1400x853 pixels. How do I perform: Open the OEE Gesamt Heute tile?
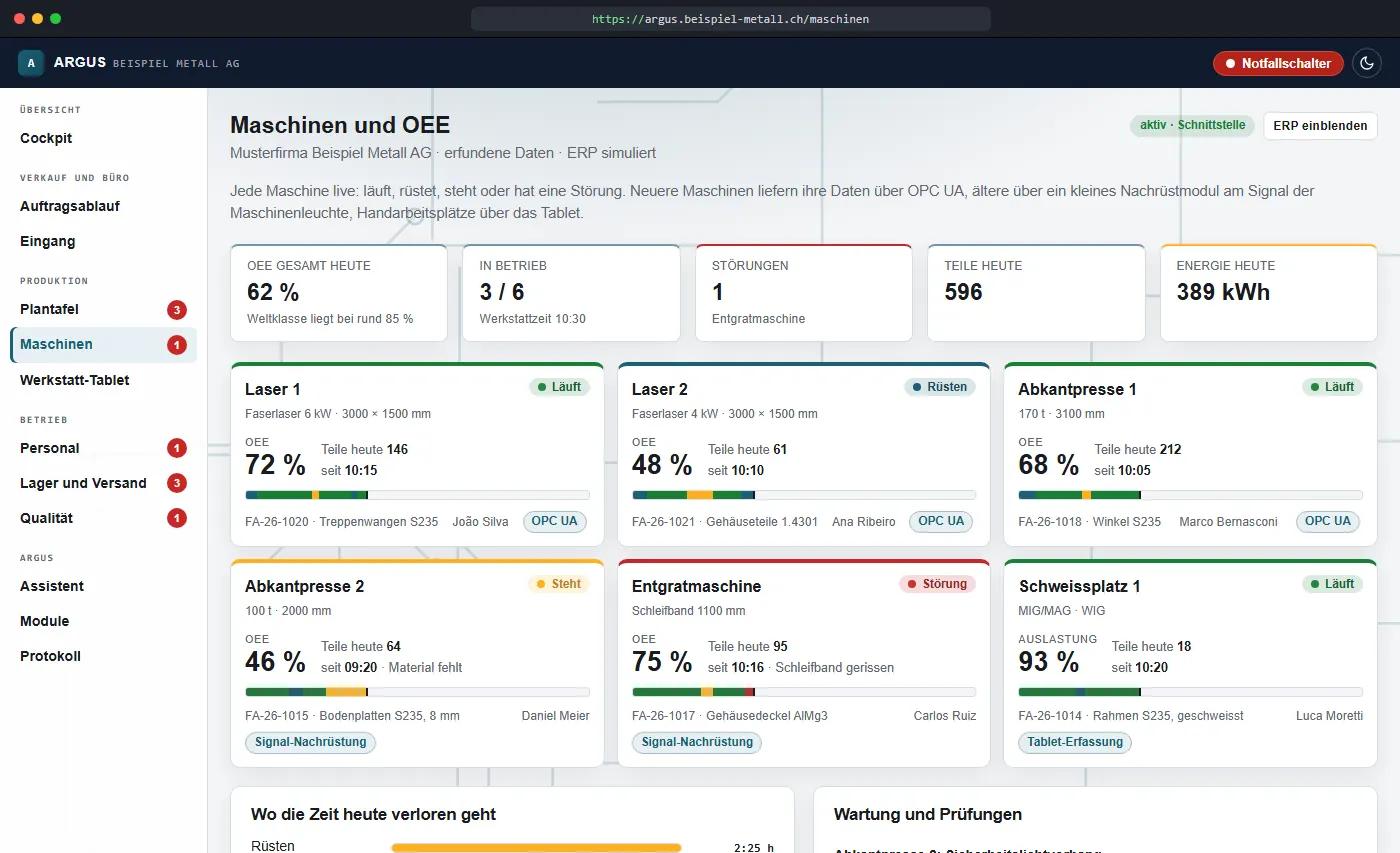click(x=339, y=293)
